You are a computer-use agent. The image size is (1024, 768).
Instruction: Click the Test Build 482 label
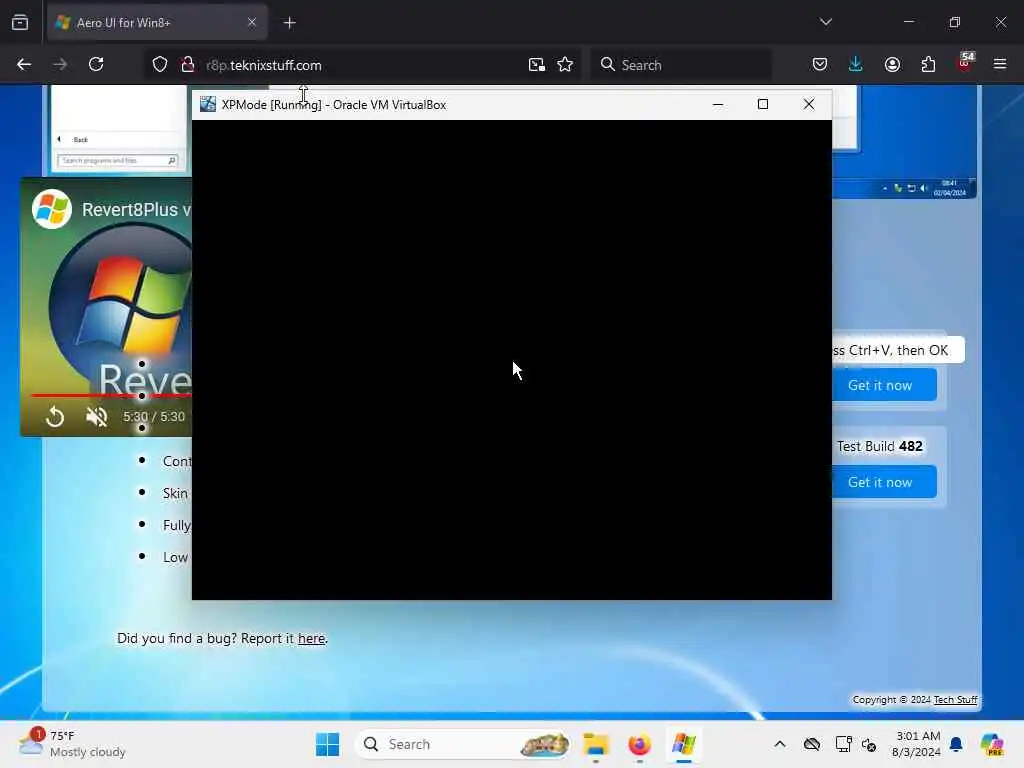(x=880, y=446)
